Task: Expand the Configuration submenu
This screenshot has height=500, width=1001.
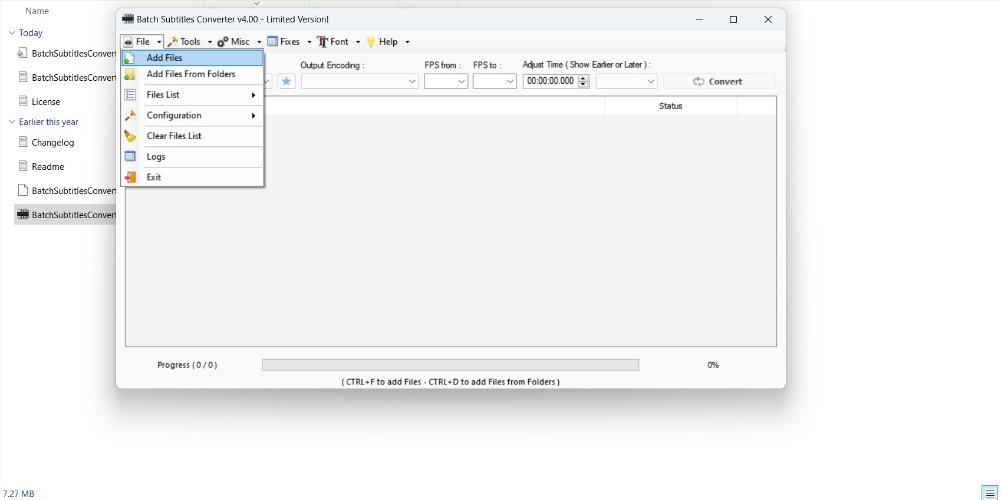Action: [x=192, y=116]
